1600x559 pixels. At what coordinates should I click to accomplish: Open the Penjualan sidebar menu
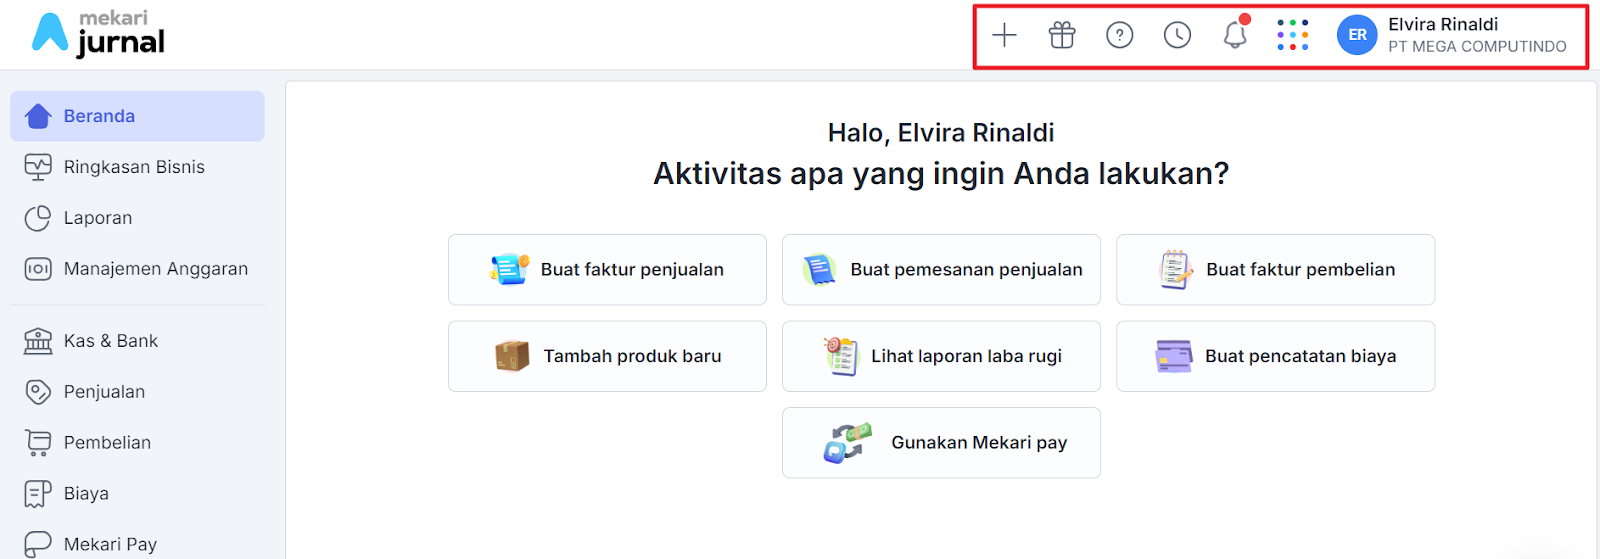tap(137, 392)
